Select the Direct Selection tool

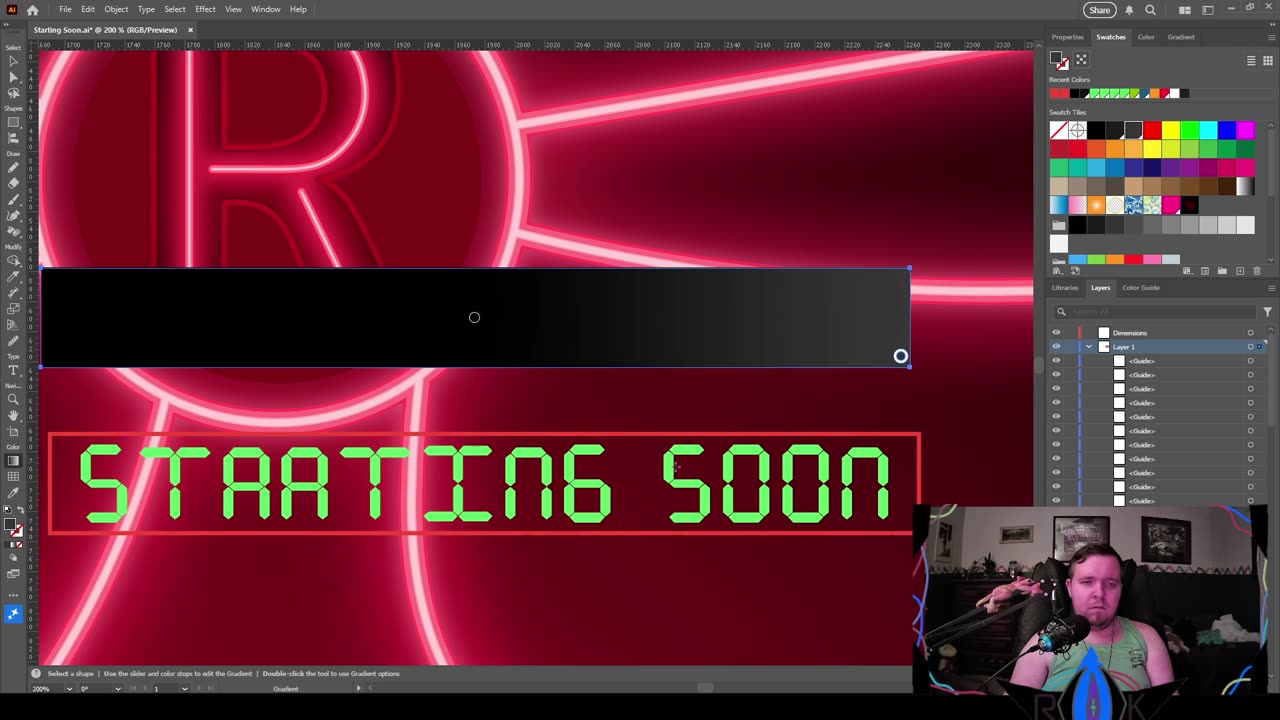pos(13,78)
